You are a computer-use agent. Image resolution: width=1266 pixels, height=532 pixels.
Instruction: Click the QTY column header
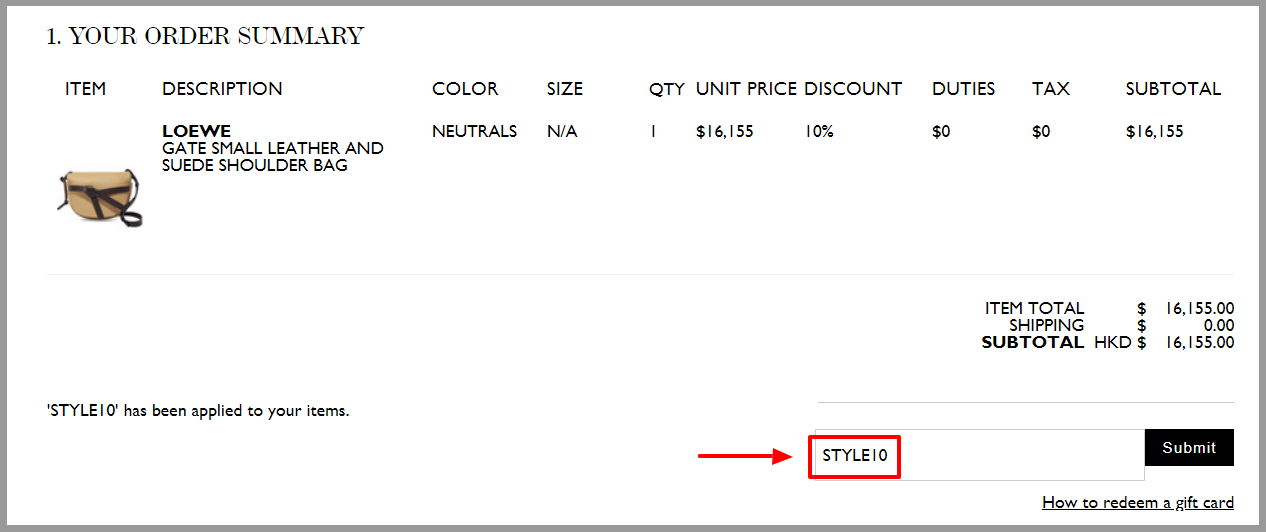tap(666, 89)
